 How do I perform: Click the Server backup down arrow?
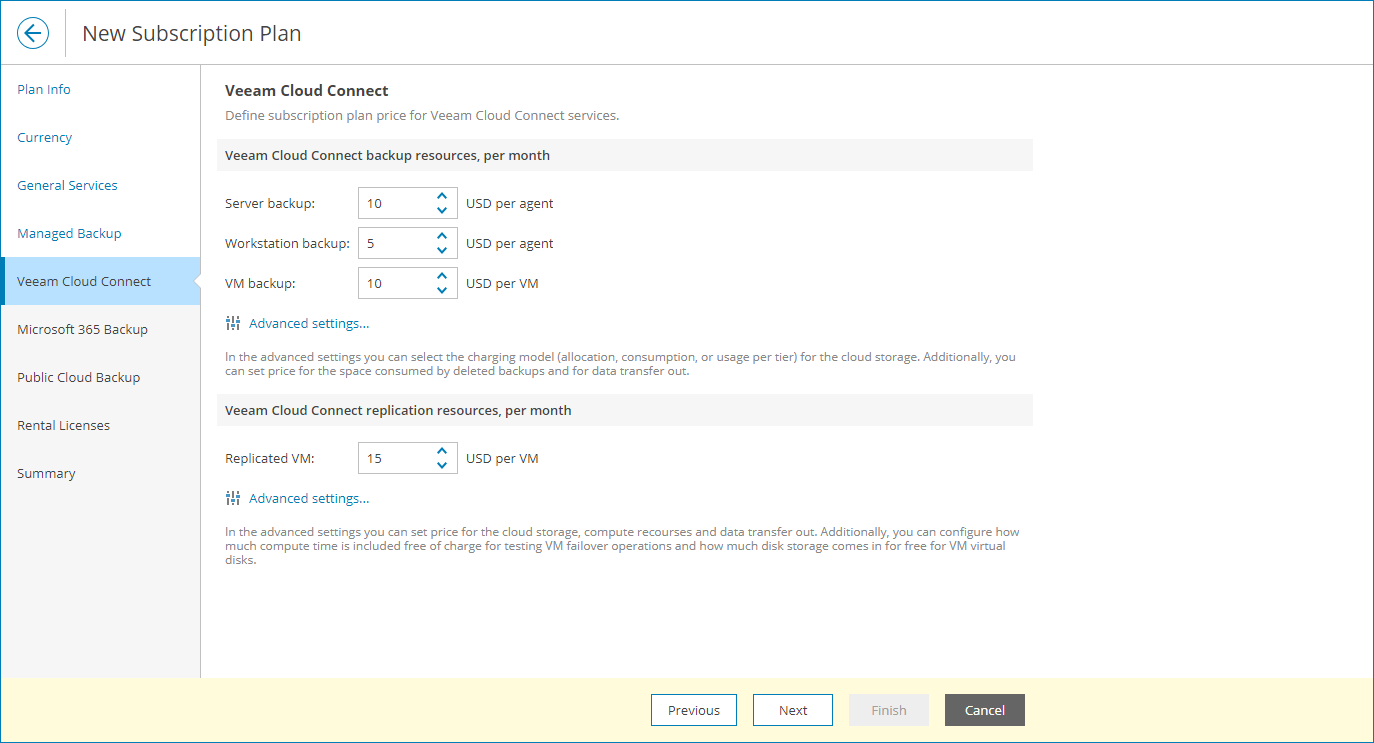[x=441, y=209]
